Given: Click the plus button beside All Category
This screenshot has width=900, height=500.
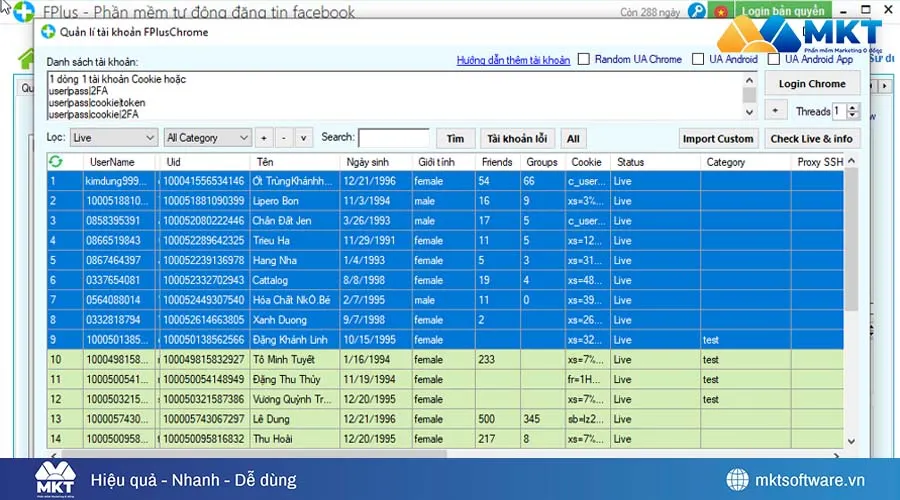Looking at the screenshot, I should [264, 138].
